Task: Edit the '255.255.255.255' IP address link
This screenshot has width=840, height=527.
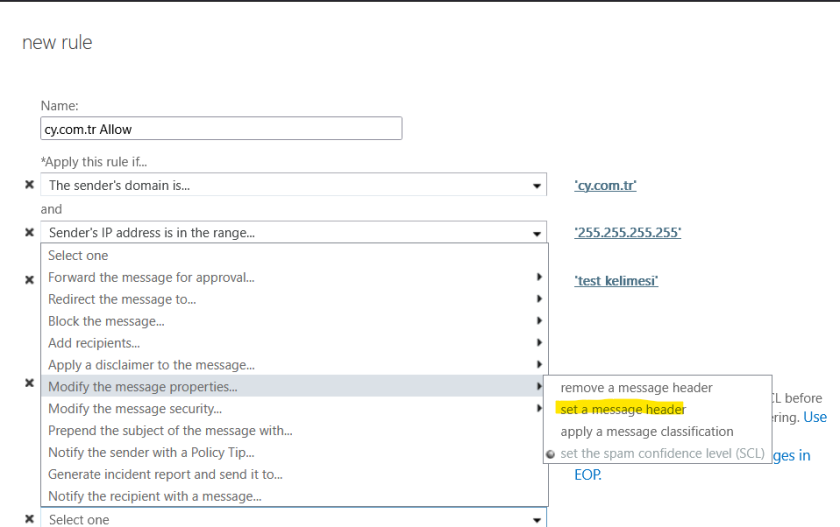Action: (627, 233)
